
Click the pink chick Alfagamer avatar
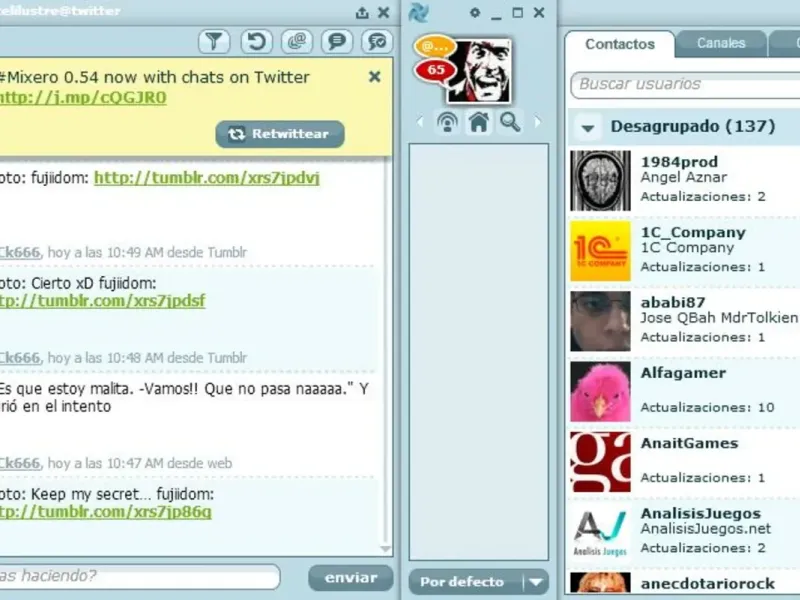601,392
